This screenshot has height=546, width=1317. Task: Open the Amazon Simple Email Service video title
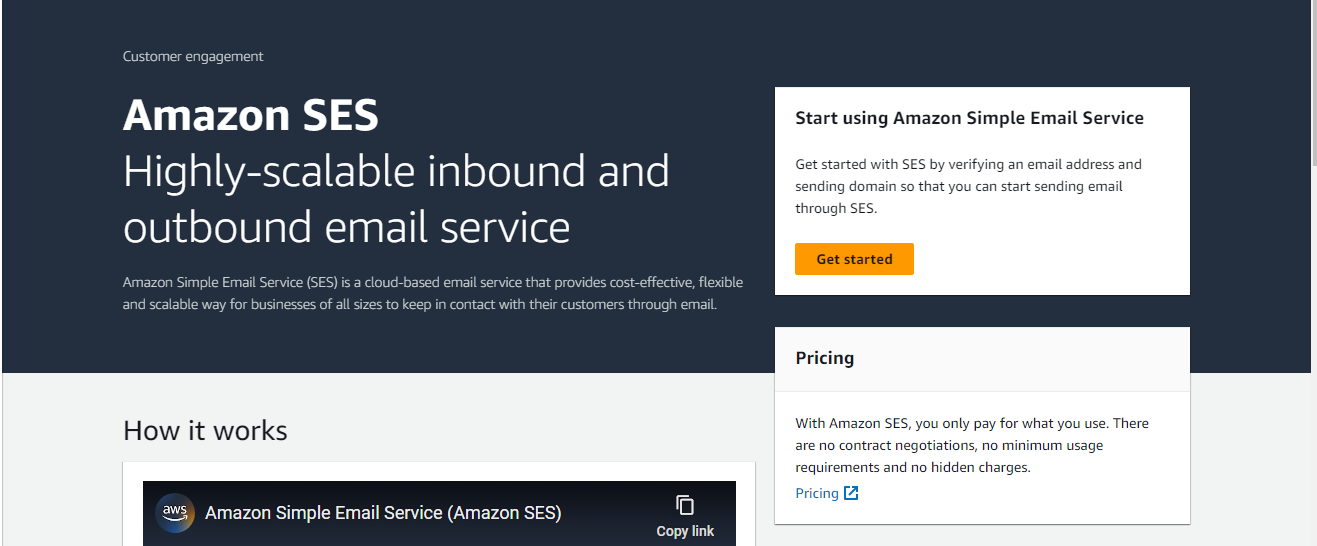[383, 513]
